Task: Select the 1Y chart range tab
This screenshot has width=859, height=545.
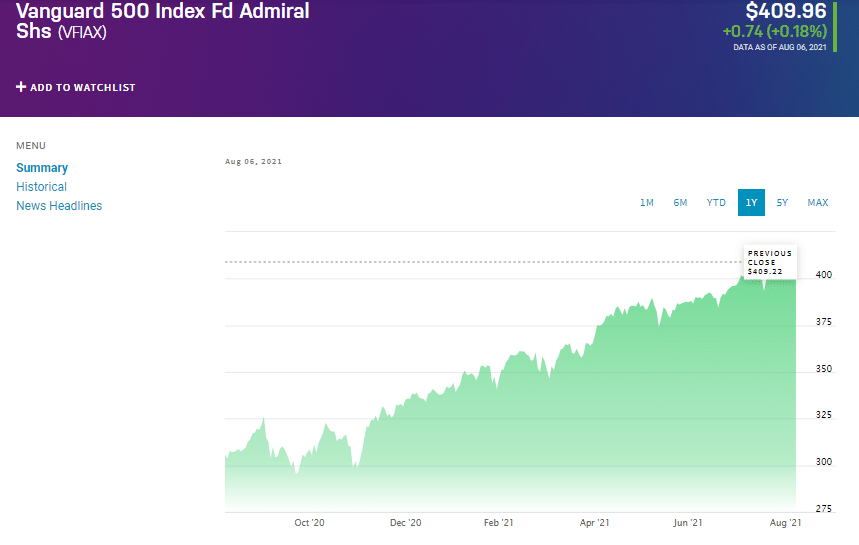Action: tap(752, 203)
